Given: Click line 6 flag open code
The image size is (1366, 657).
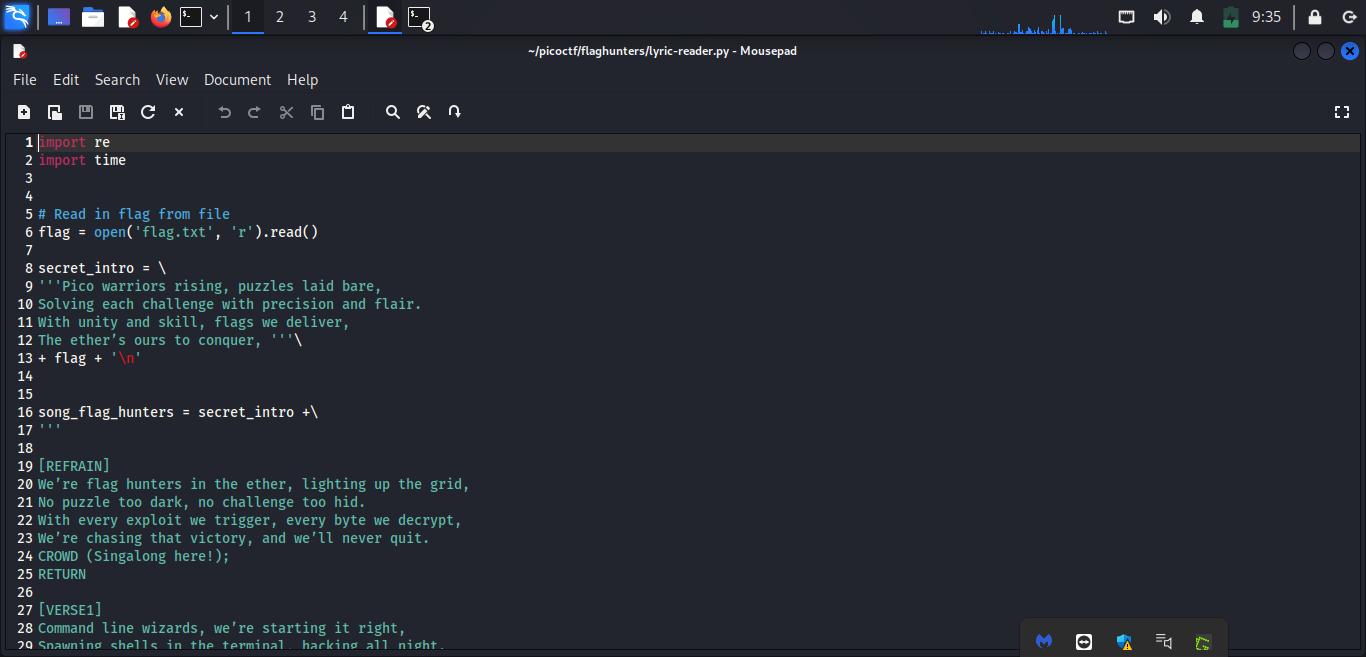Looking at the screenshot, I should tap(178, 232).
